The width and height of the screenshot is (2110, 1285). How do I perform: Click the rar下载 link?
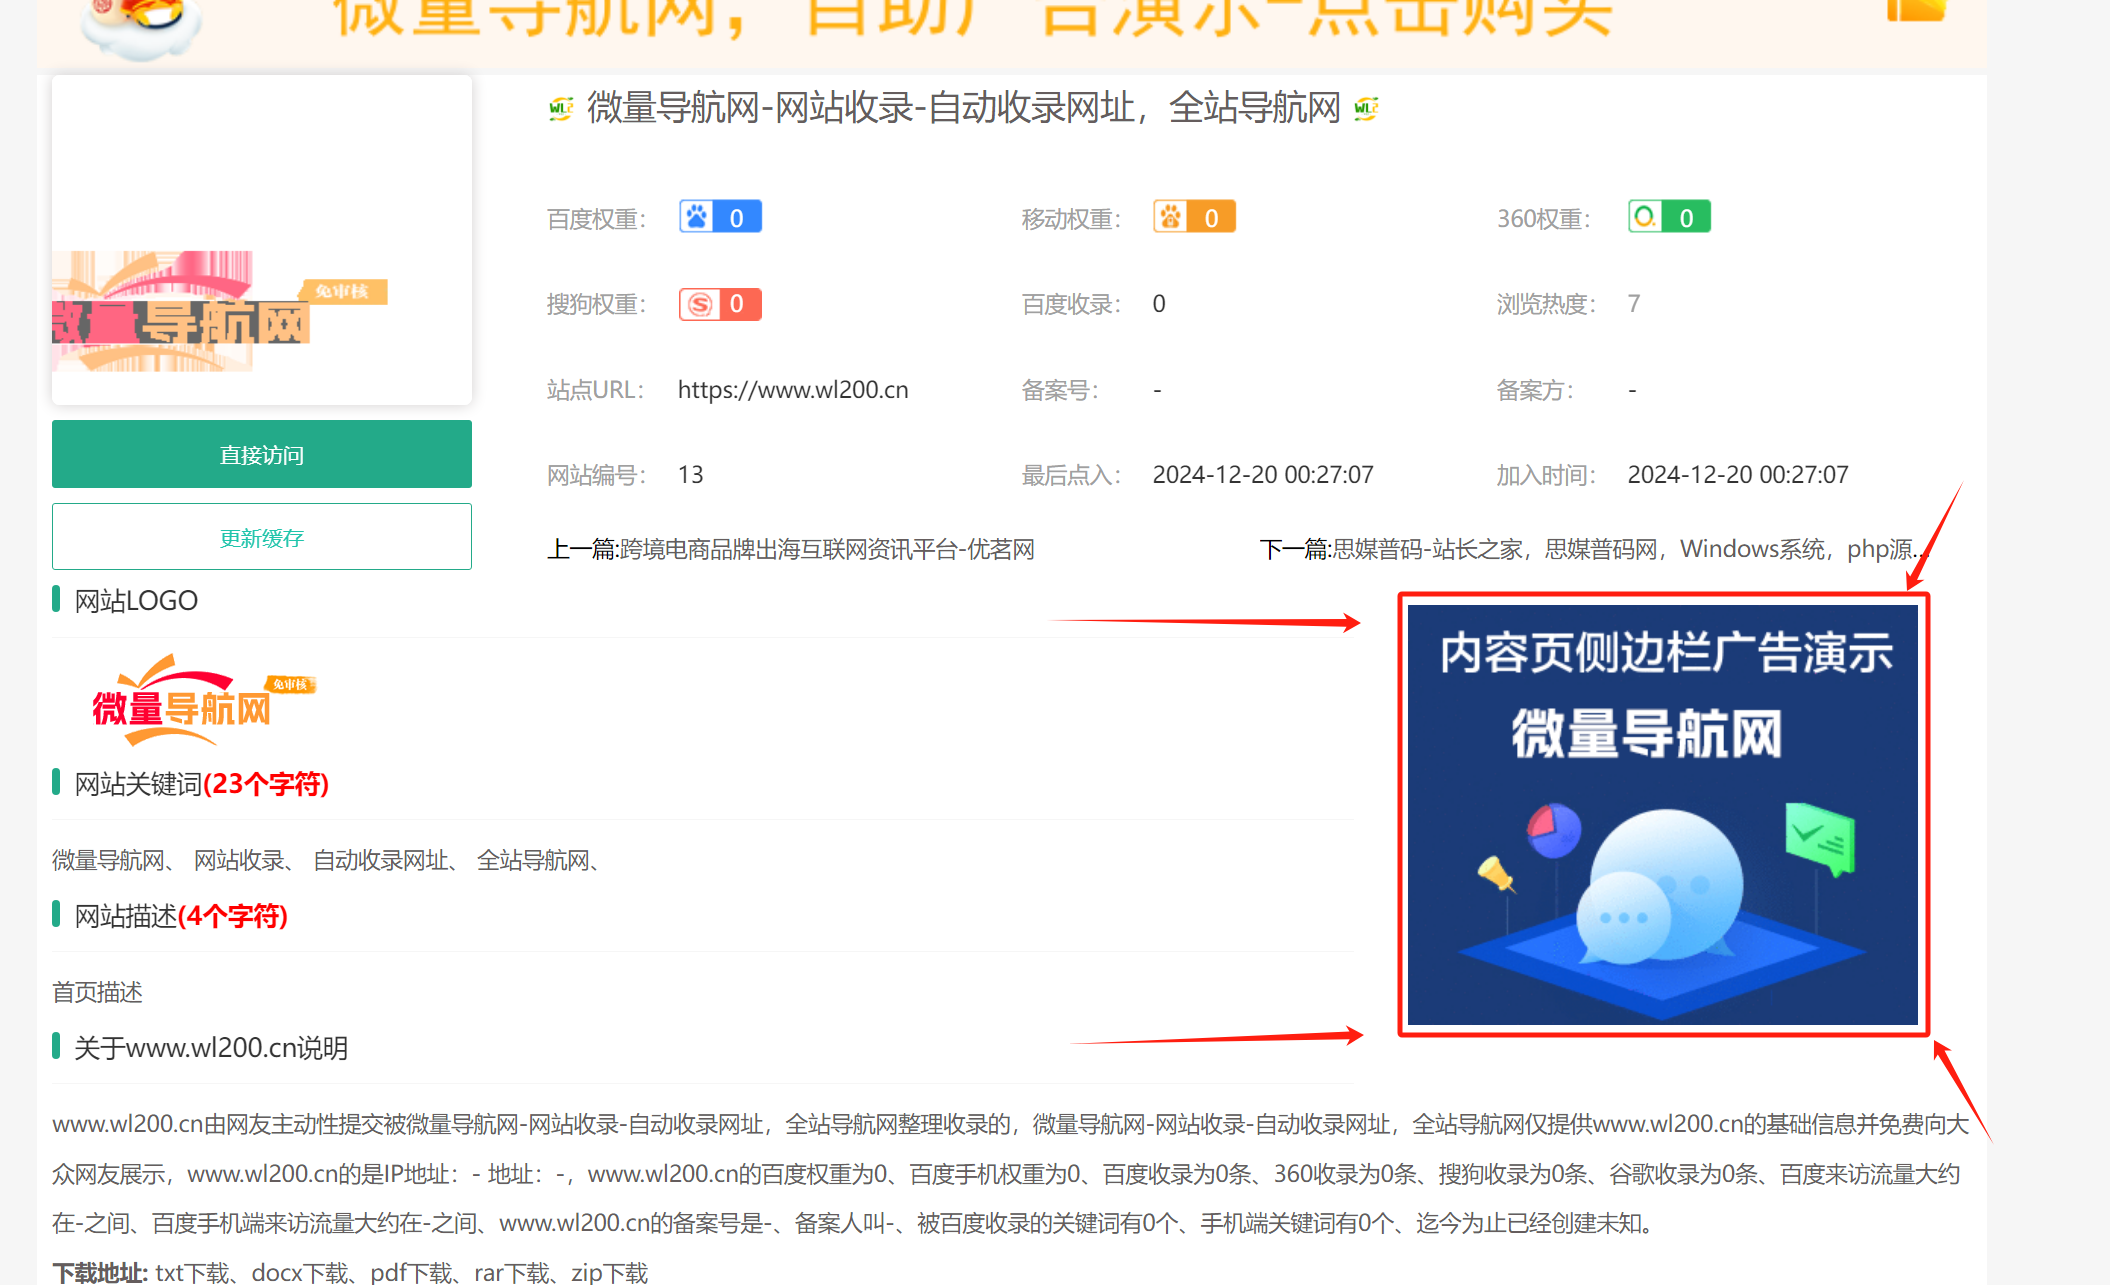(512, 1272)
